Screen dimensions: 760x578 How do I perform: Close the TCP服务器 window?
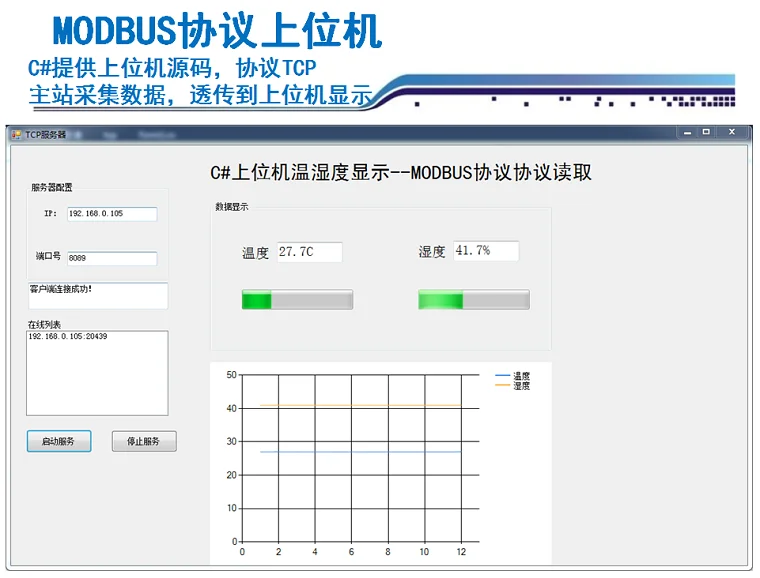pos(732,132)
